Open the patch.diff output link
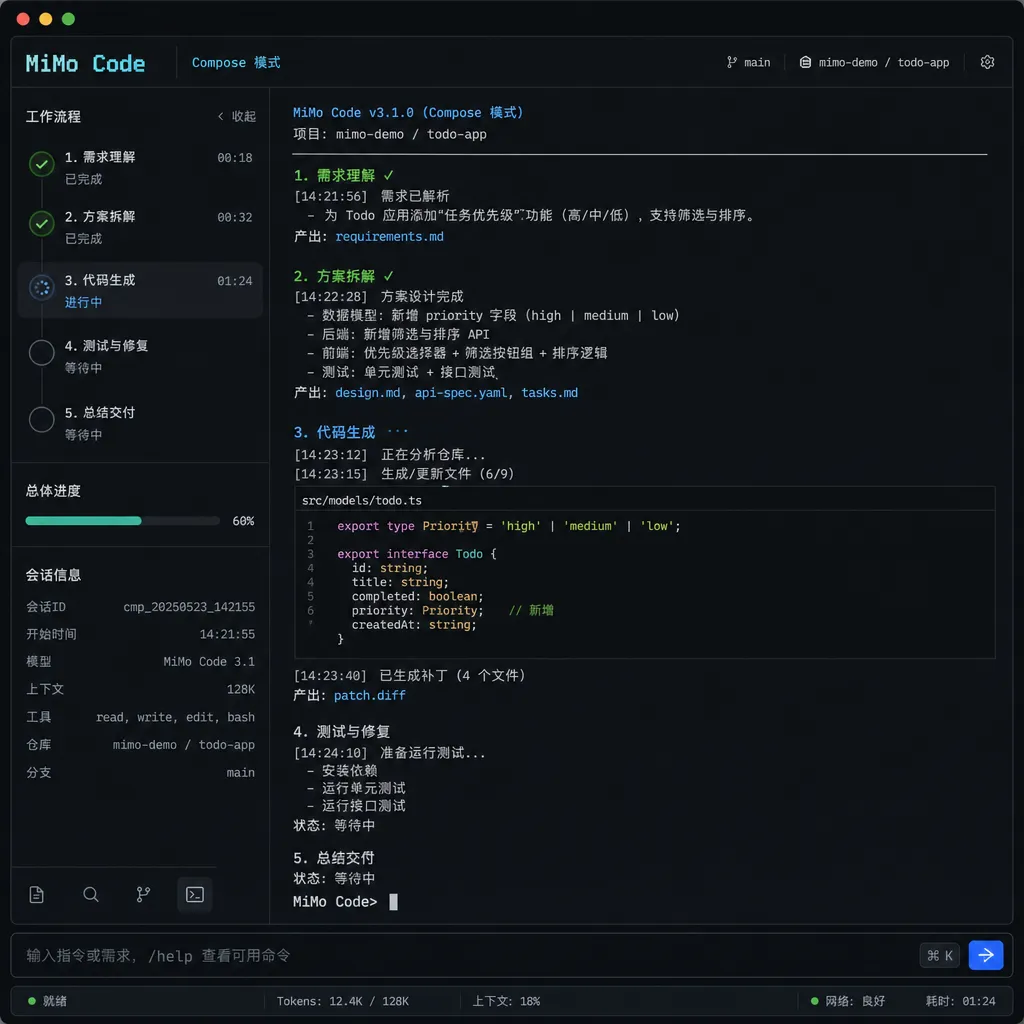The height and width of the screenshot is (1024, 1024). point(370,696)
